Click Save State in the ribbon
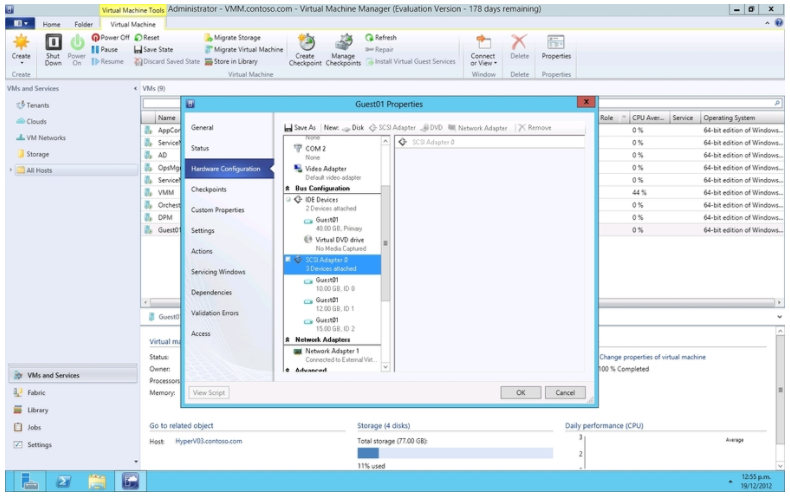This screenshot has width=790, height=498. [x=153, y=49]
